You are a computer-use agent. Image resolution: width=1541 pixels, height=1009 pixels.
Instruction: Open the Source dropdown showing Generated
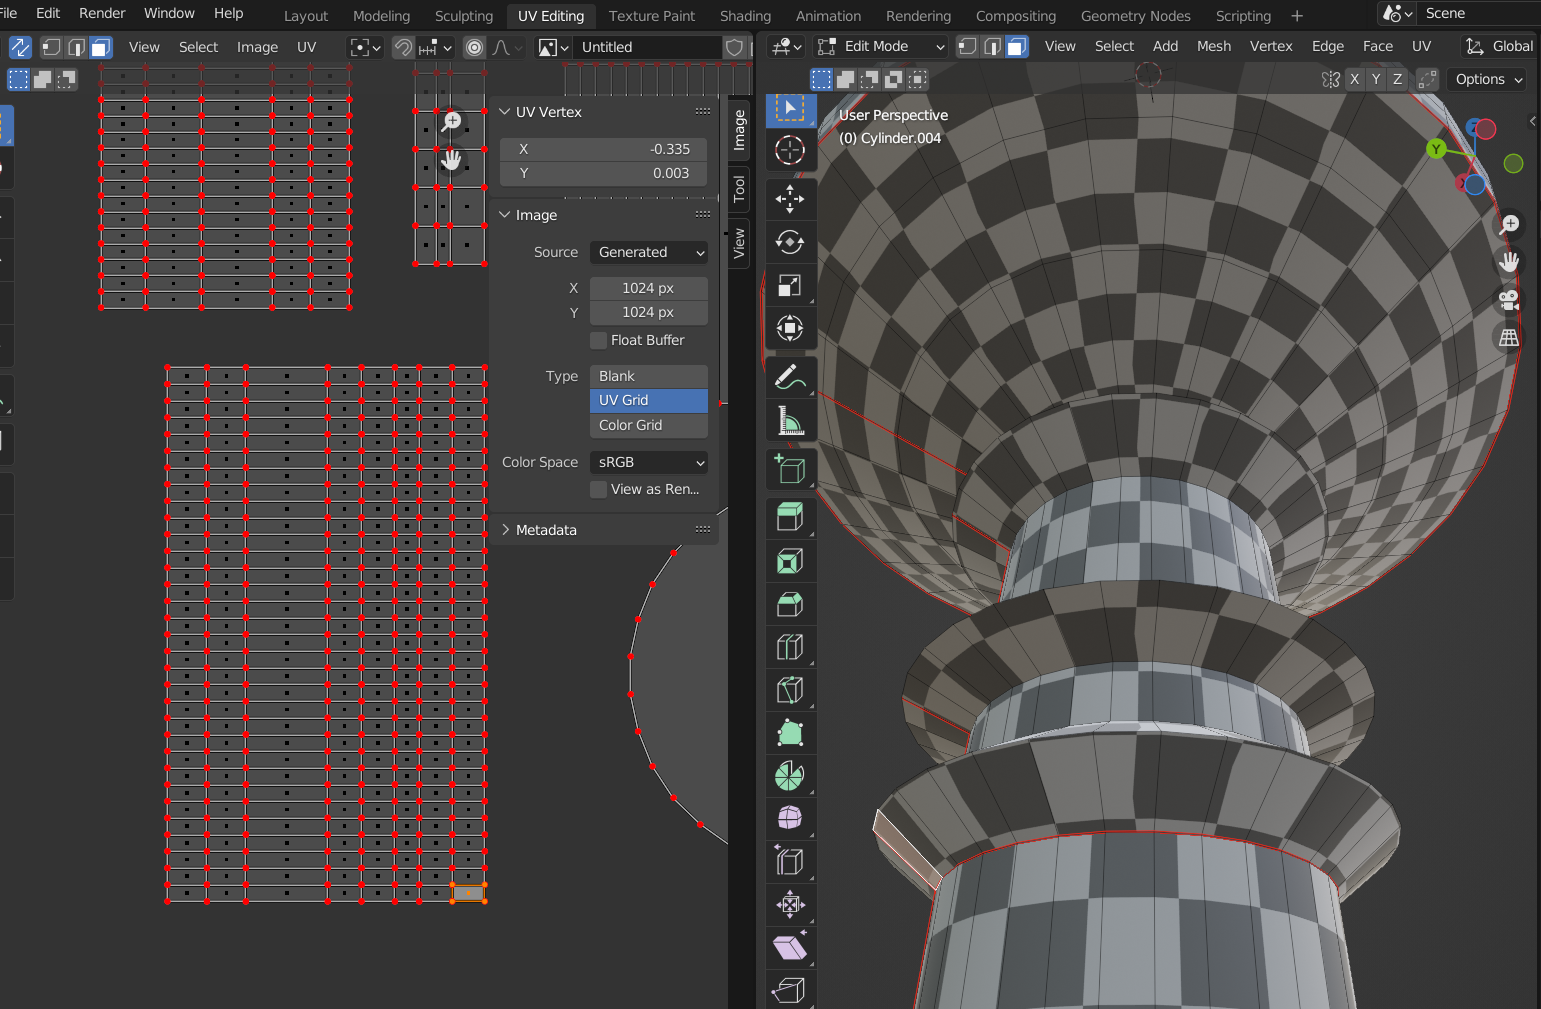649,252
